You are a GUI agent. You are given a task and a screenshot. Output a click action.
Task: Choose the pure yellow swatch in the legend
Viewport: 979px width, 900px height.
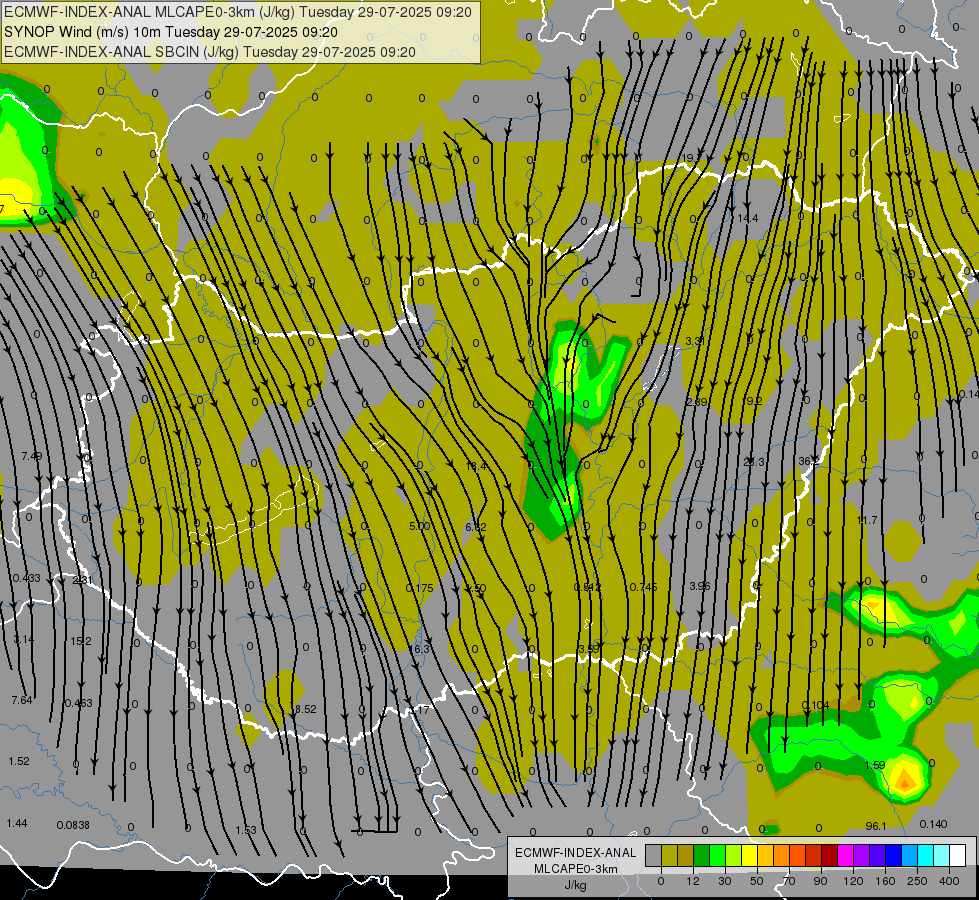[x=750, y=856]
